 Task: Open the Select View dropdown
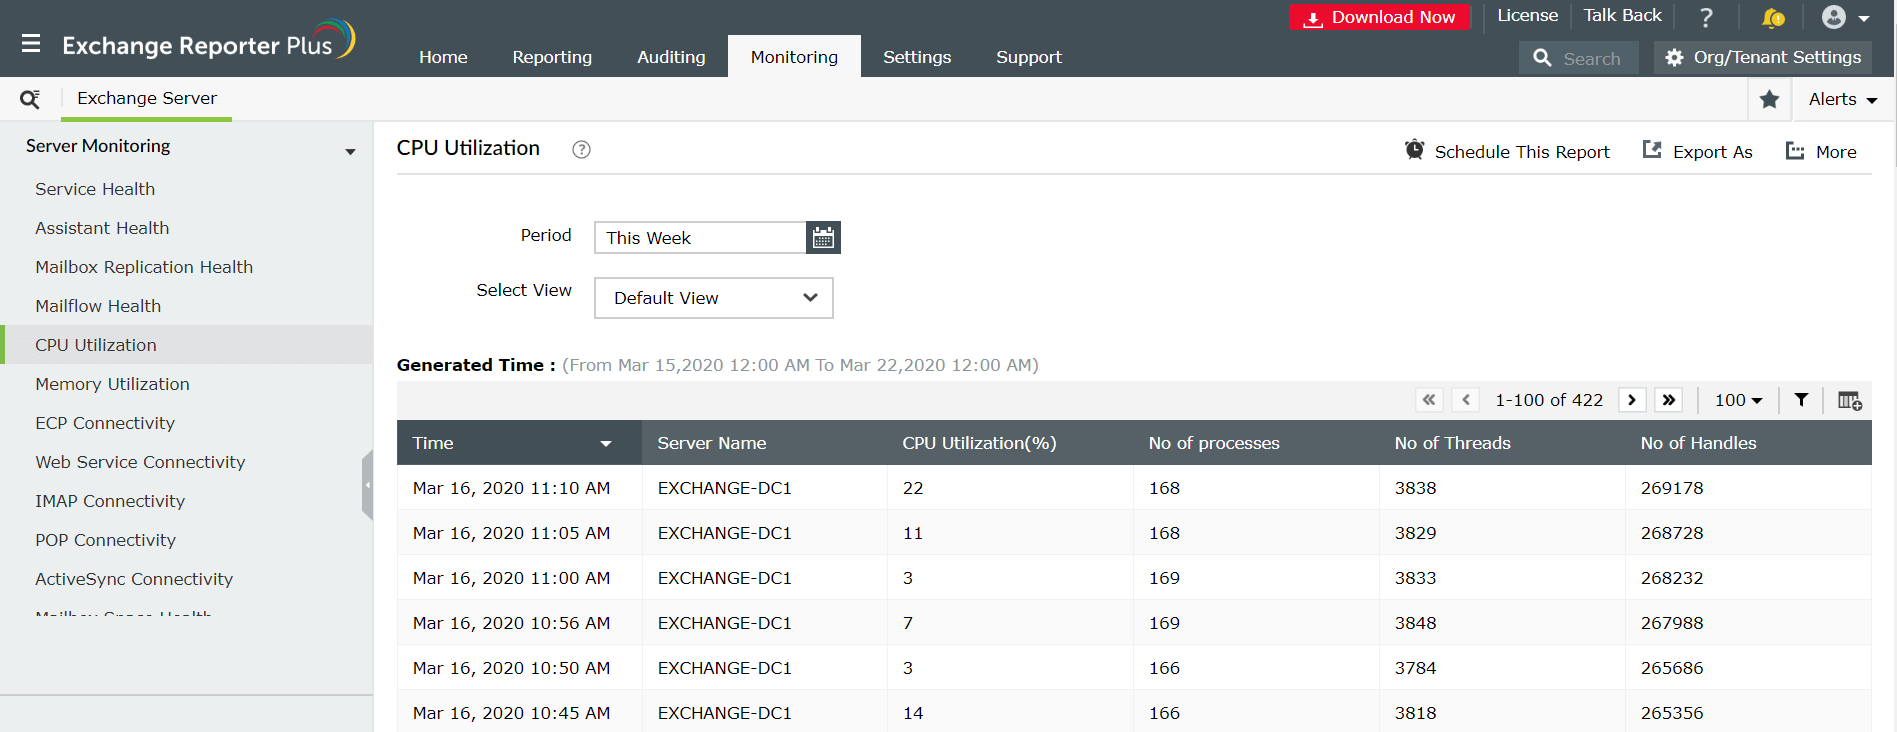[x=714, y=298]
